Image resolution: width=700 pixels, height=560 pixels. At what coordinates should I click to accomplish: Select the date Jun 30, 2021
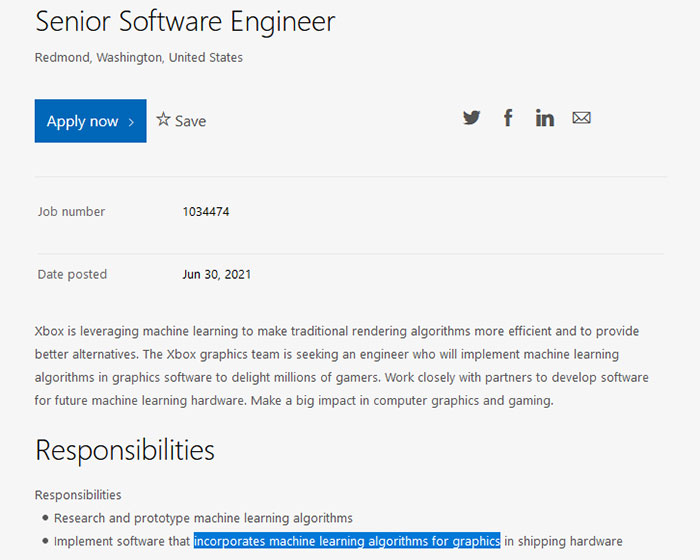[217, 274]
